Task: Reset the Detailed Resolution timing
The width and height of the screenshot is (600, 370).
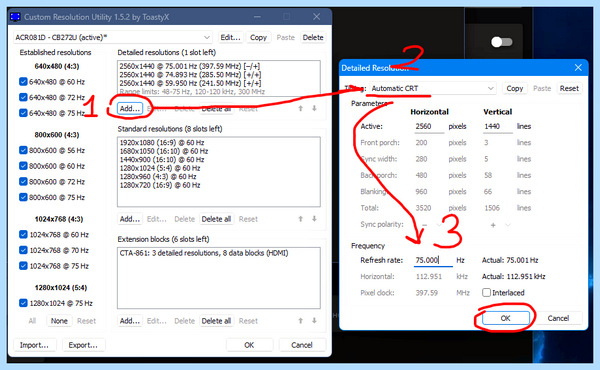Action: [x=569, y=88]
